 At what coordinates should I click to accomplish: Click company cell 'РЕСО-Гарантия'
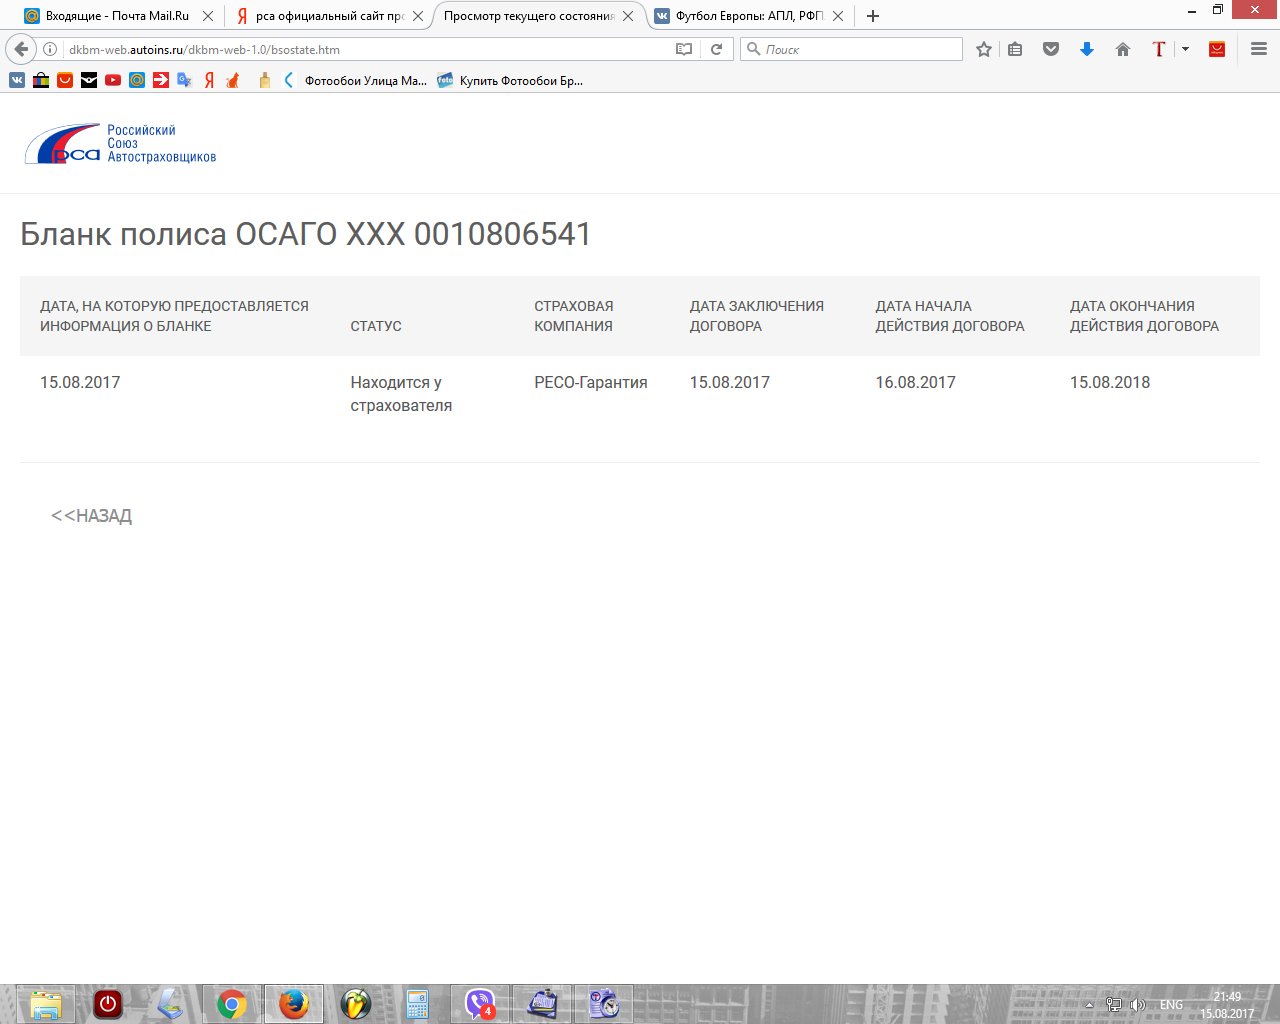[x=591, y=382]
